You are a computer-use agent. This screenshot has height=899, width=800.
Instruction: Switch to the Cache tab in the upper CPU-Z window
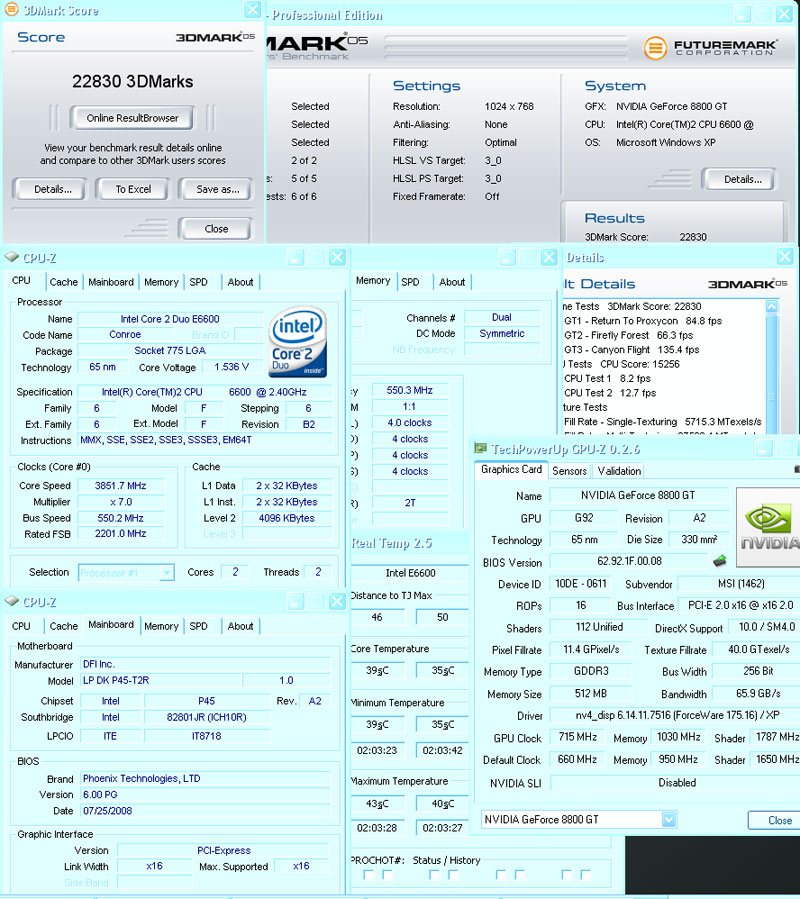tap(64, 282)
